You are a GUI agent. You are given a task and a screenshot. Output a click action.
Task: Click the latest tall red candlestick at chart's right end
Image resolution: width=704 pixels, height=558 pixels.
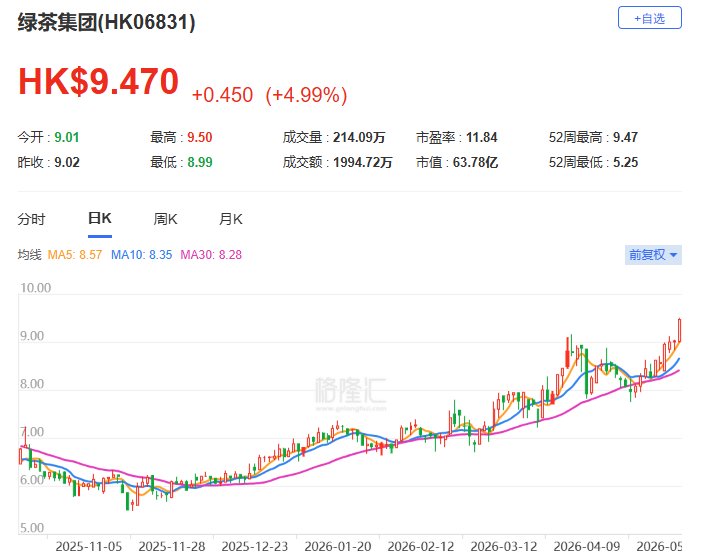click(680, 330)
